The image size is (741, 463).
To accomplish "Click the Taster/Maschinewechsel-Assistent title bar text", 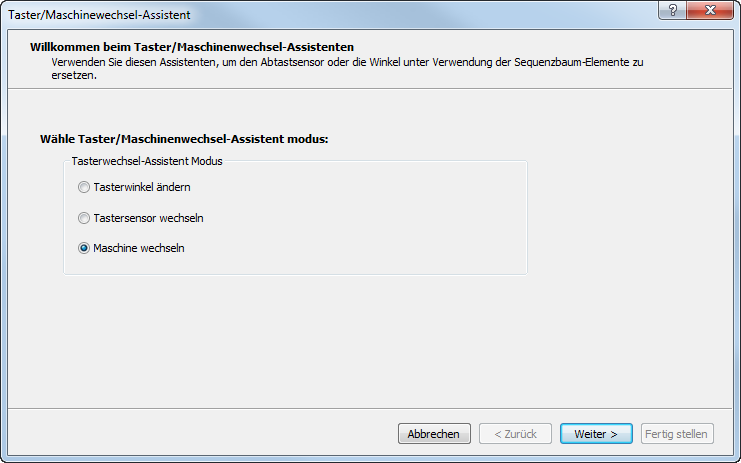I will pos(99,15).
